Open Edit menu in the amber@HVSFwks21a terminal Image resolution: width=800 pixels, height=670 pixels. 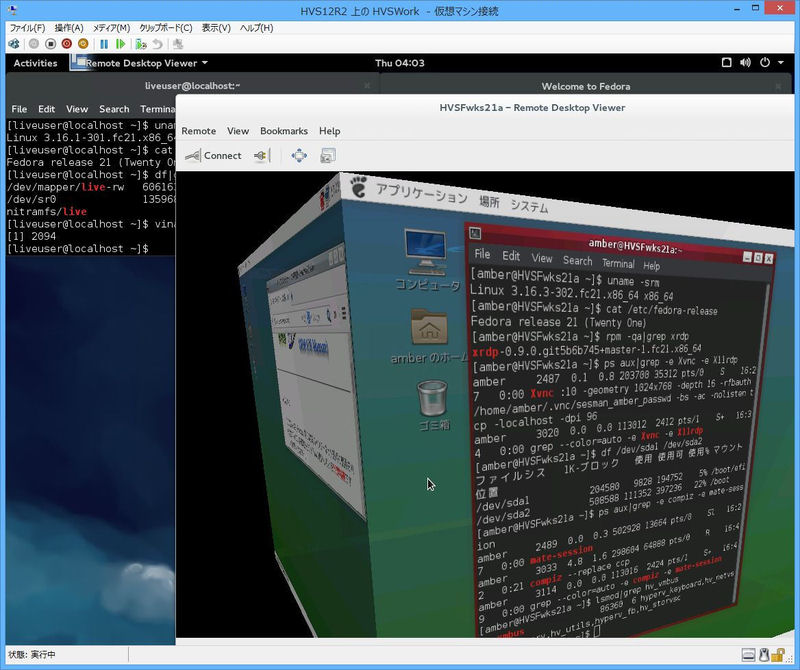pos(511,256)
